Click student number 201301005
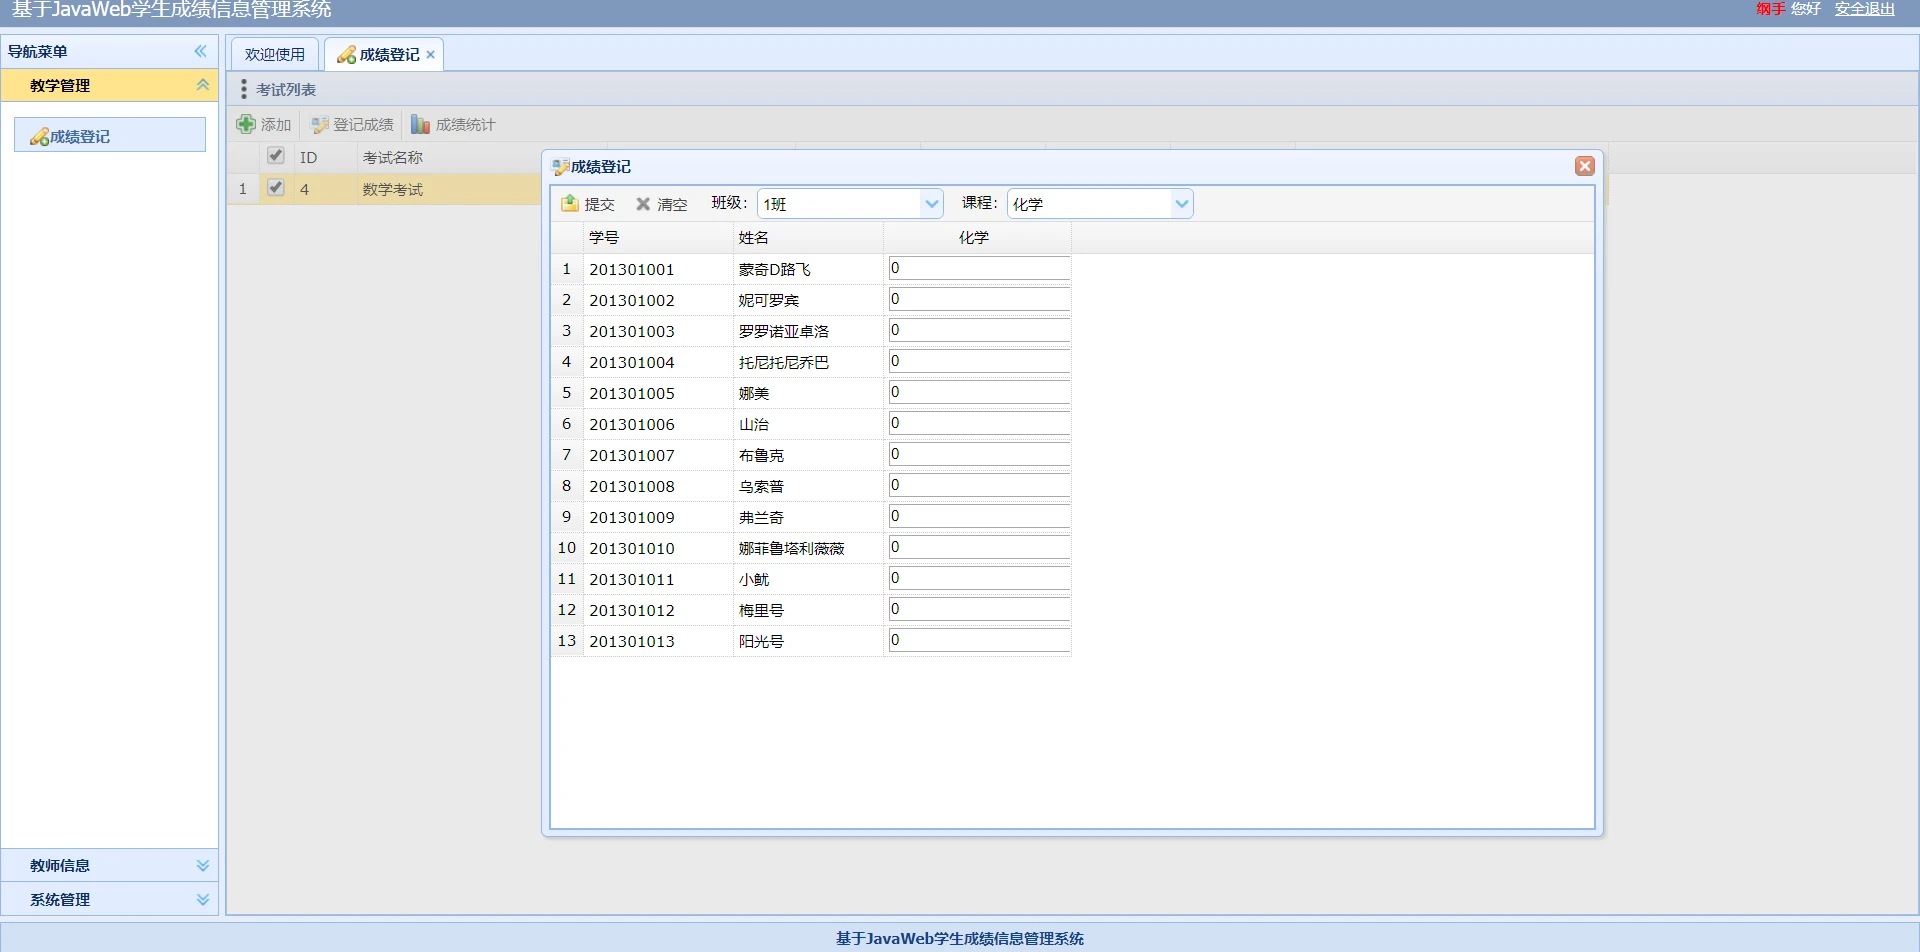Viewport: 1920px width, 952px height. 632,394
